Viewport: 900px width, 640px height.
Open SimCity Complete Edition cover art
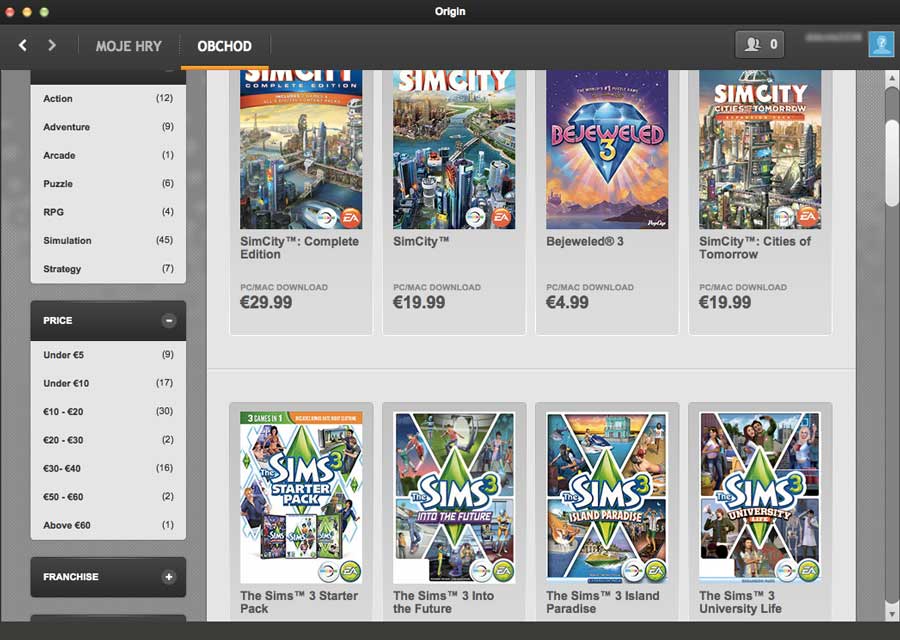(301, 150)
